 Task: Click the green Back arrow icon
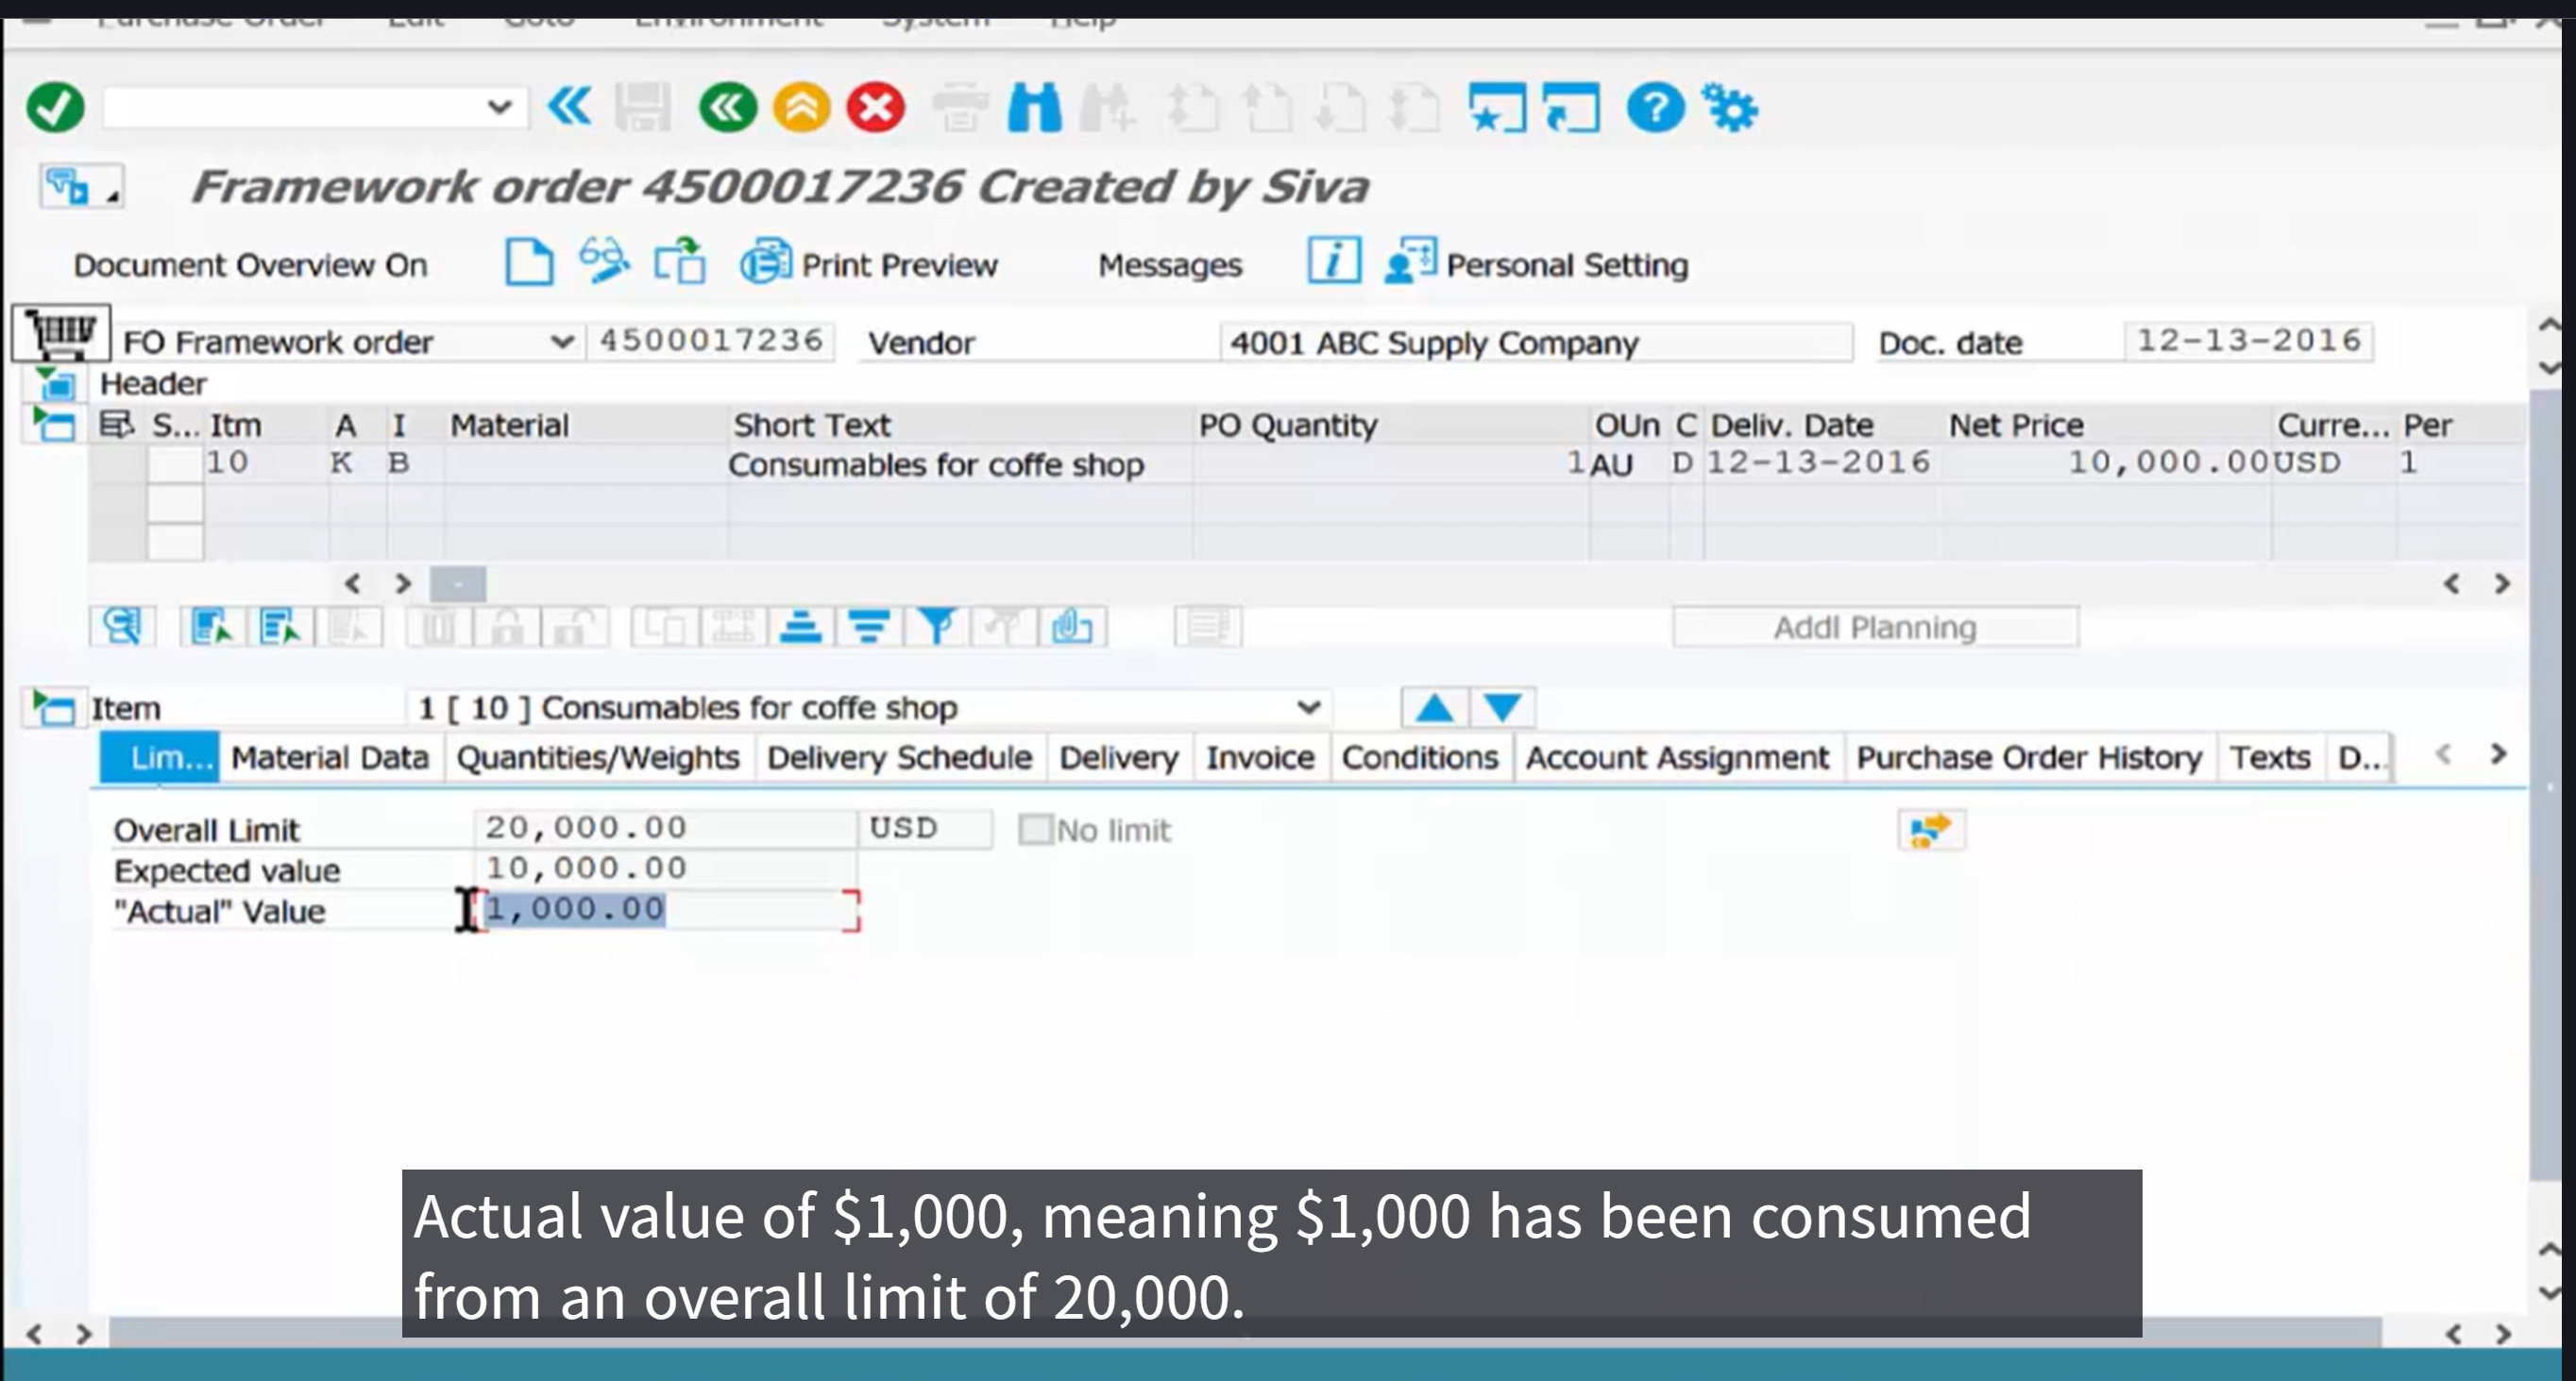pyautogui.click(x=727, y=107)
